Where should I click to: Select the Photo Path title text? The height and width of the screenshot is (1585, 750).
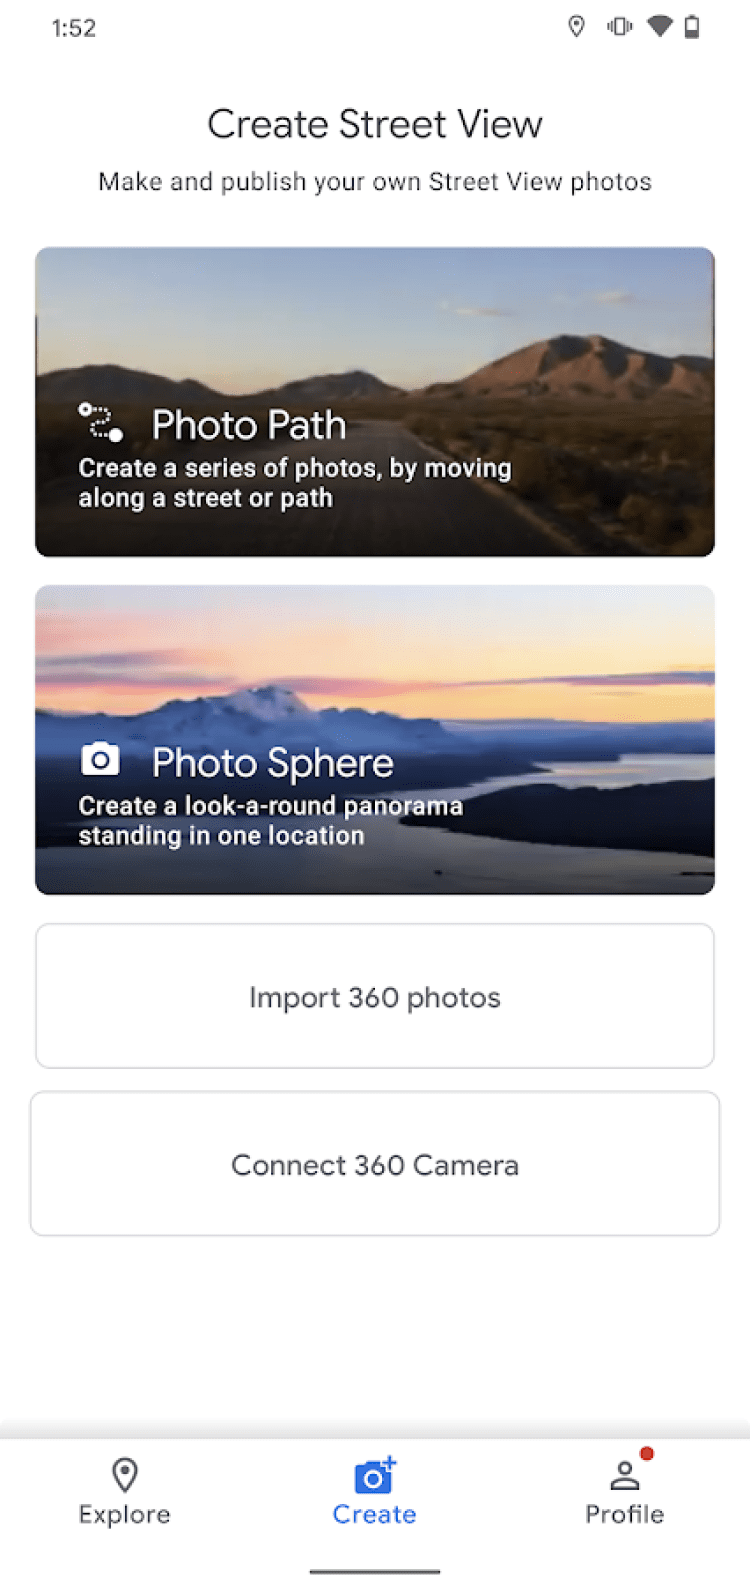[x=249, y=425]
